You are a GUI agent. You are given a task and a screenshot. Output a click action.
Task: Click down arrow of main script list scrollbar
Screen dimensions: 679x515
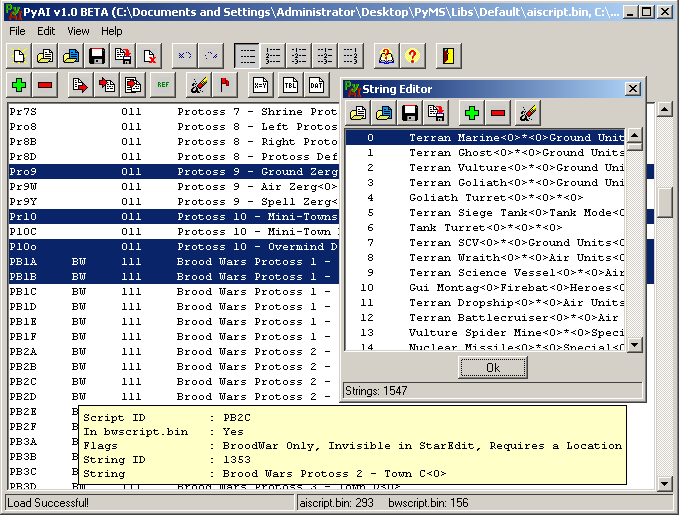pyautogui.click(x=664, y=484)
